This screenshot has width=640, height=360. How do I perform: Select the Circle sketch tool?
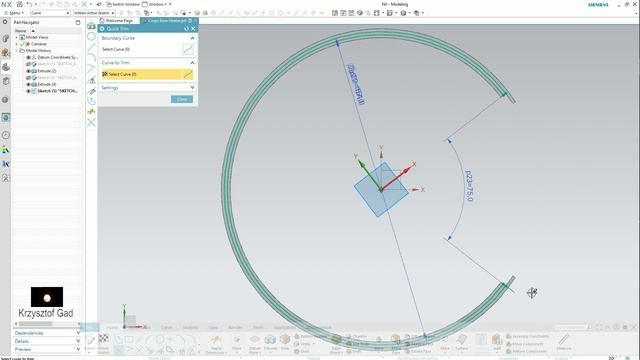[91, 36]
